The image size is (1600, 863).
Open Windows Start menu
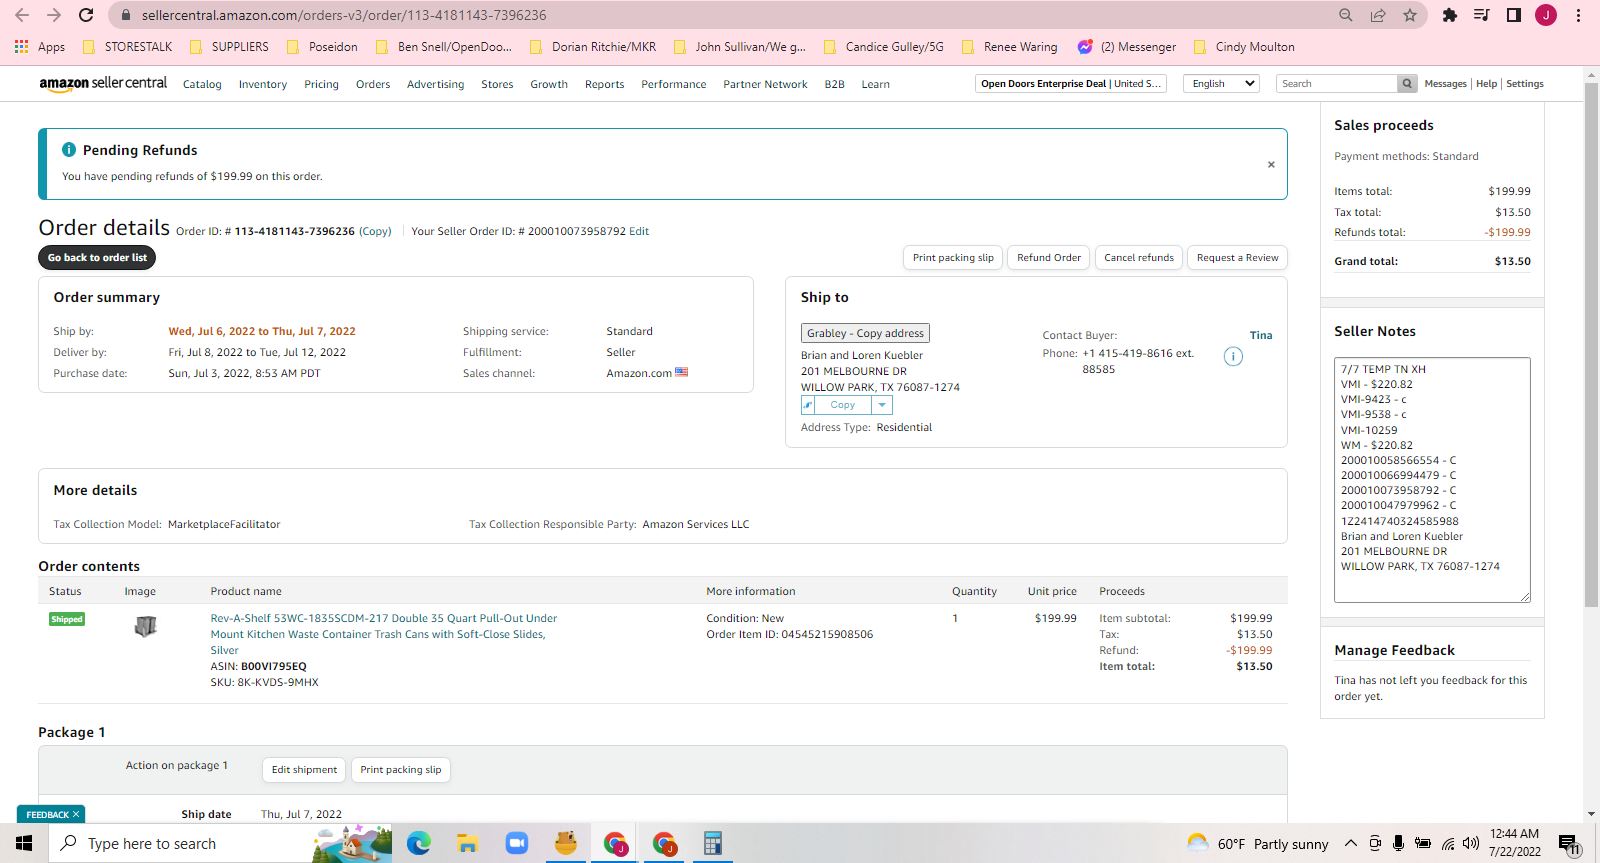tap(24, 844)
